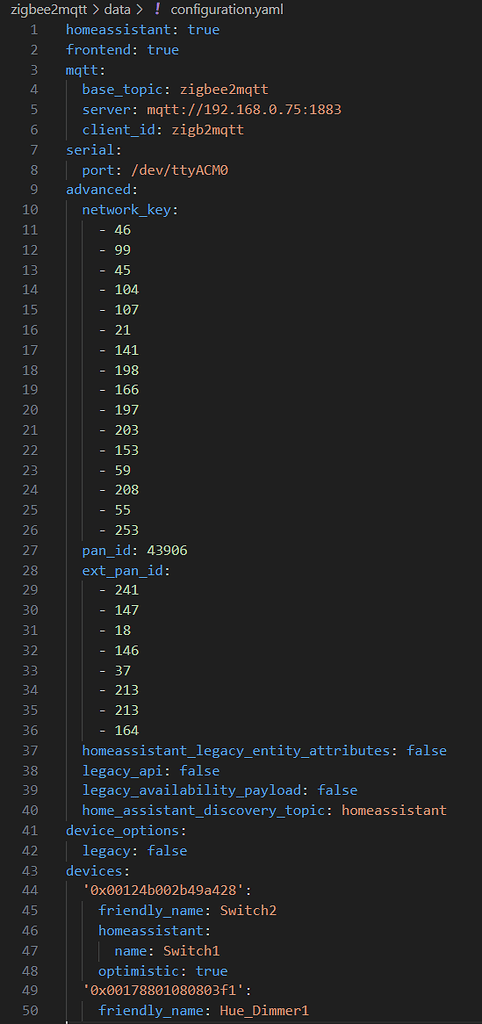Click the homeassistant true value on line 1
The height and width of the screenshot is (1024, 482).
point(203,30)
